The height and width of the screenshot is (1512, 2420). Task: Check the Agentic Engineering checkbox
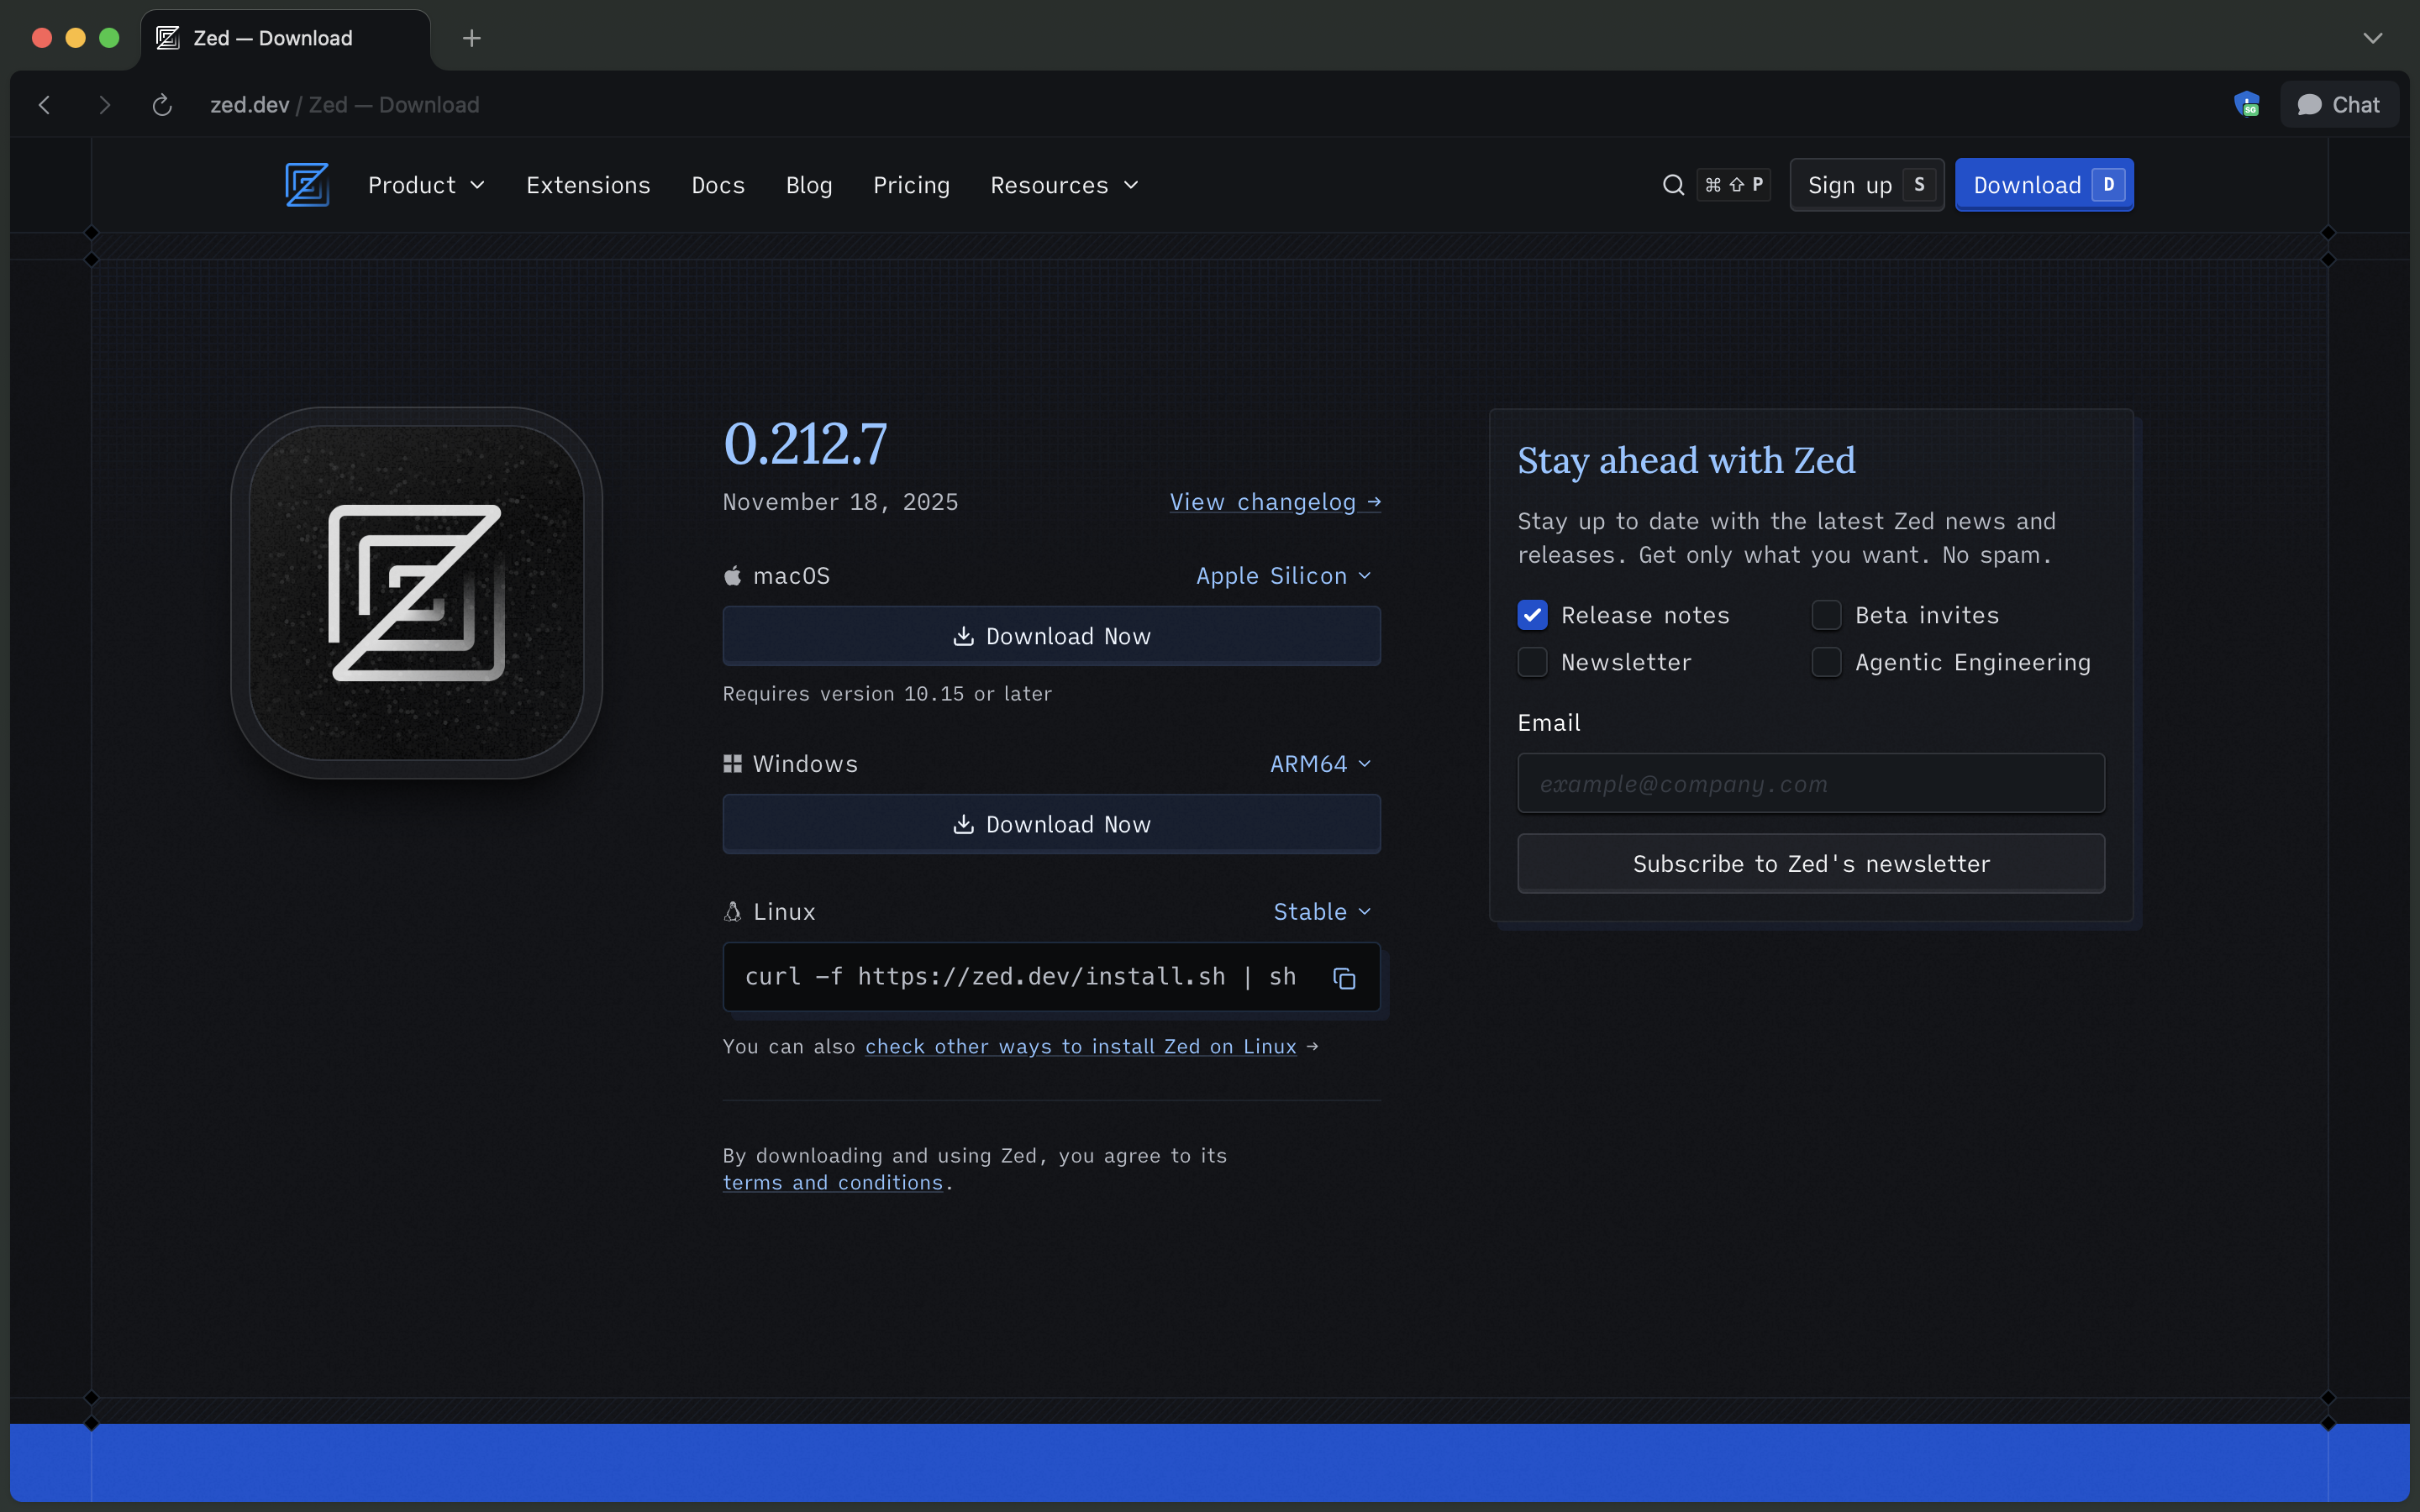[1826, 662]
